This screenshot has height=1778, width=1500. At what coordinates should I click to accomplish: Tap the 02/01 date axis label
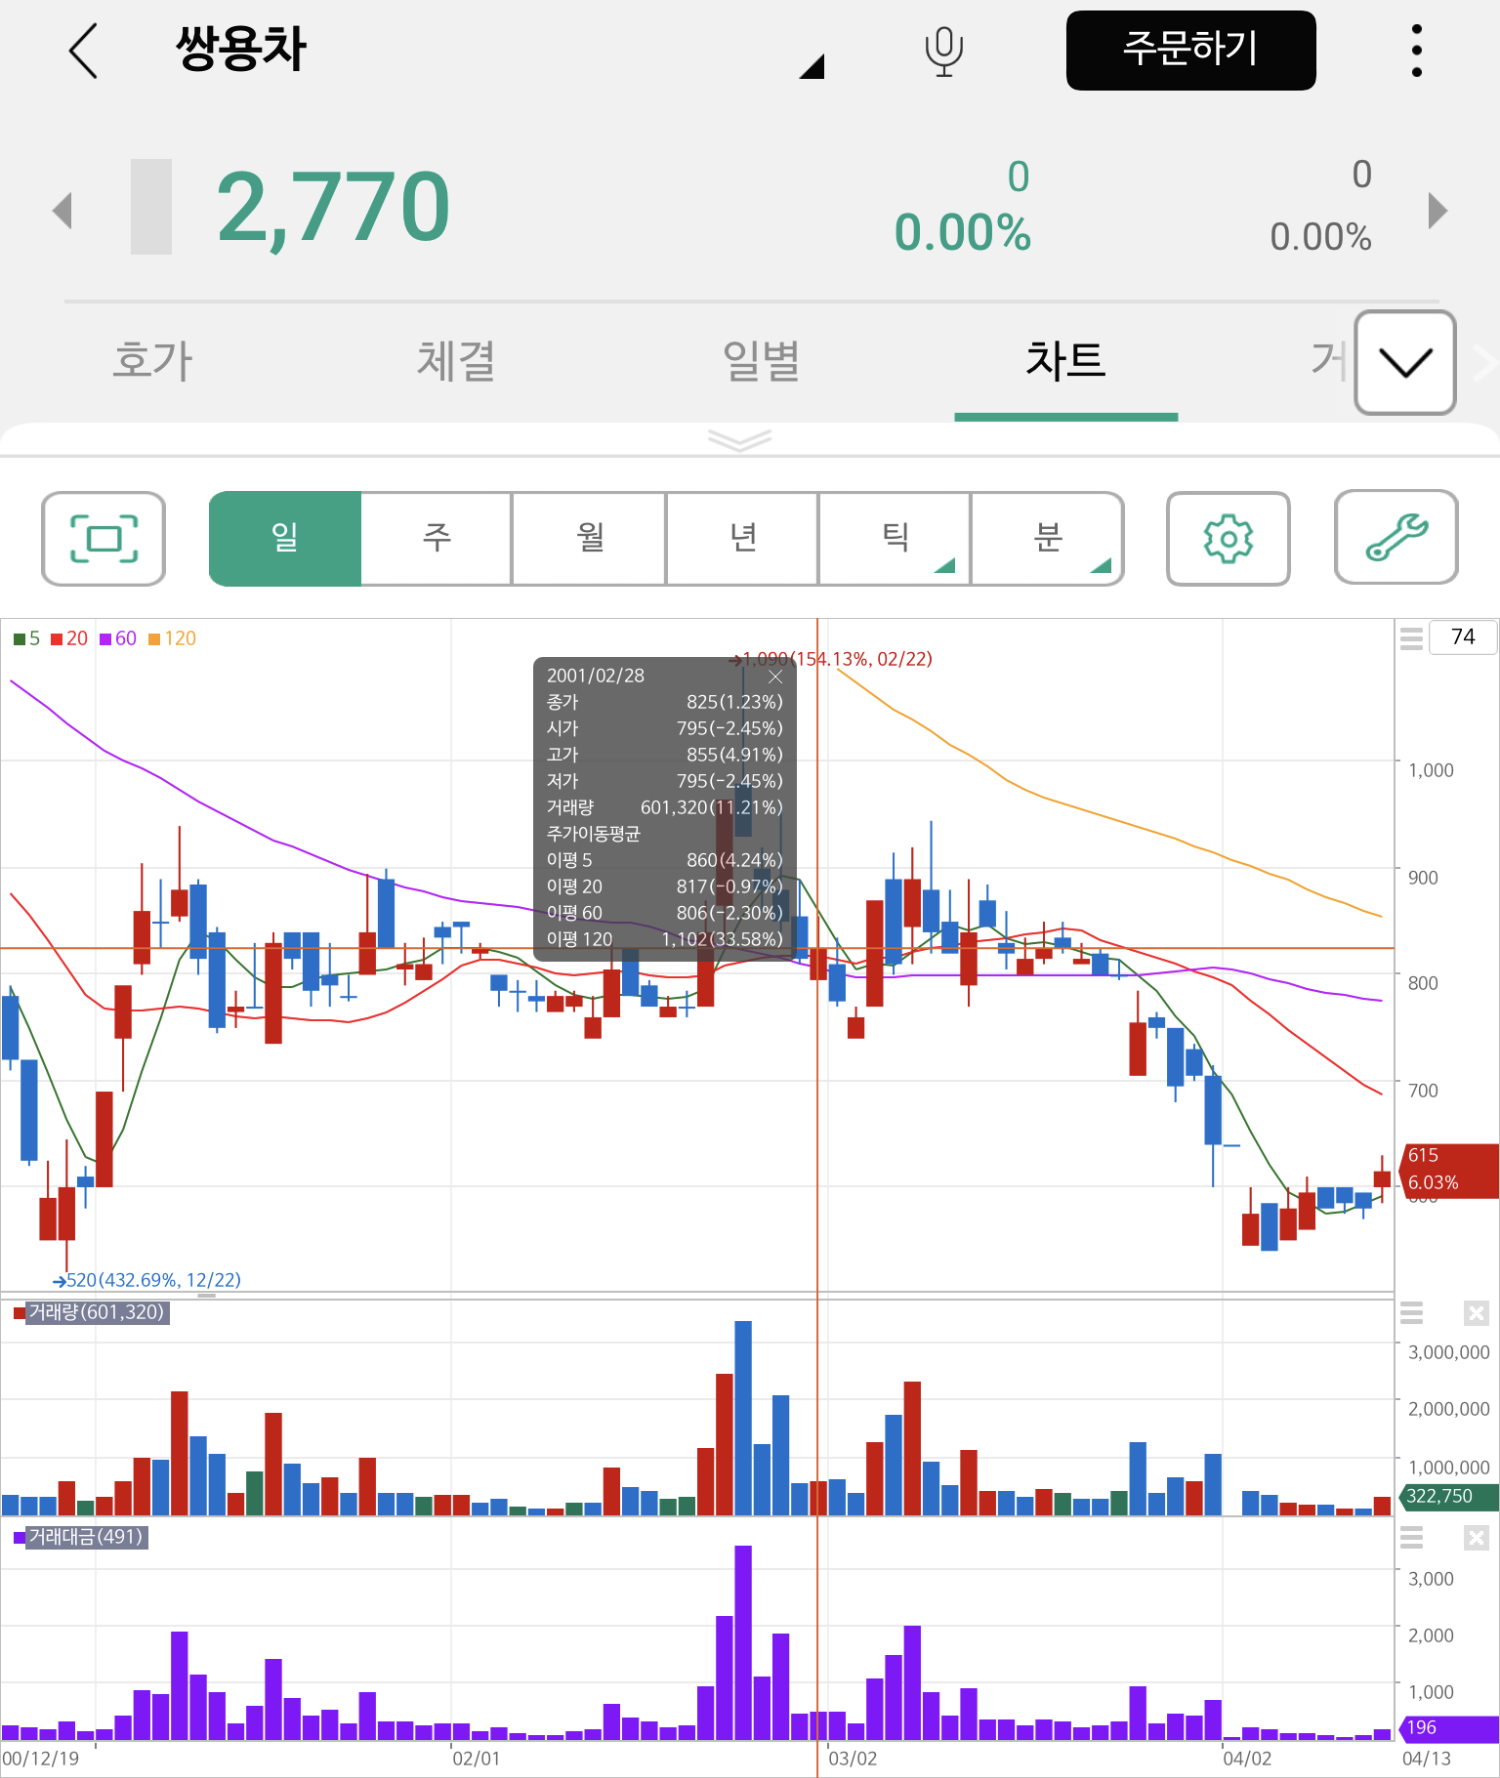pyautogui.click(x=476, y=1759)
